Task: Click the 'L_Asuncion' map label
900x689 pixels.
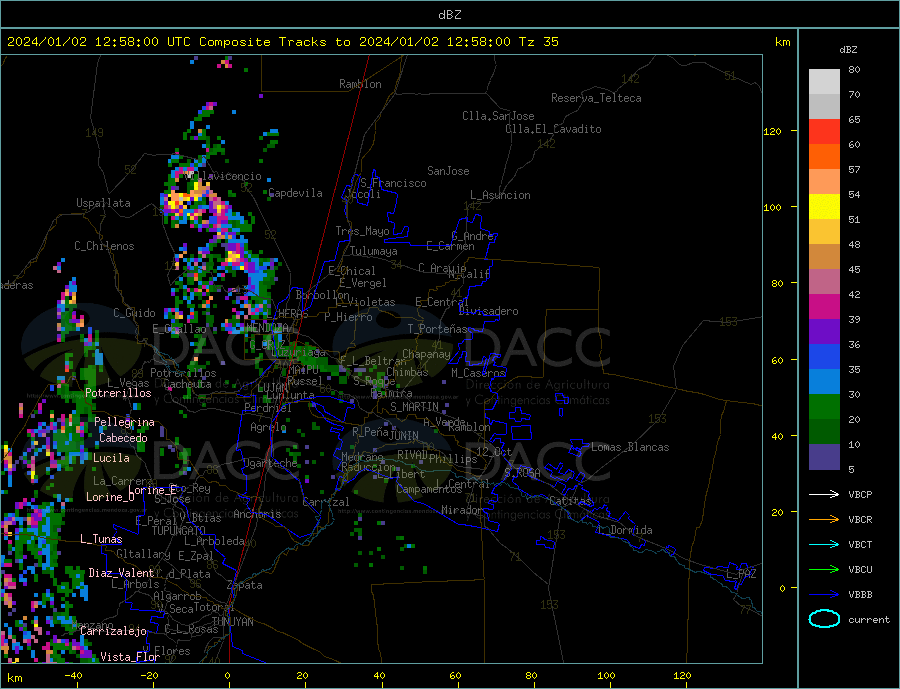Action: pyautogui.click(x=500, y=195)
